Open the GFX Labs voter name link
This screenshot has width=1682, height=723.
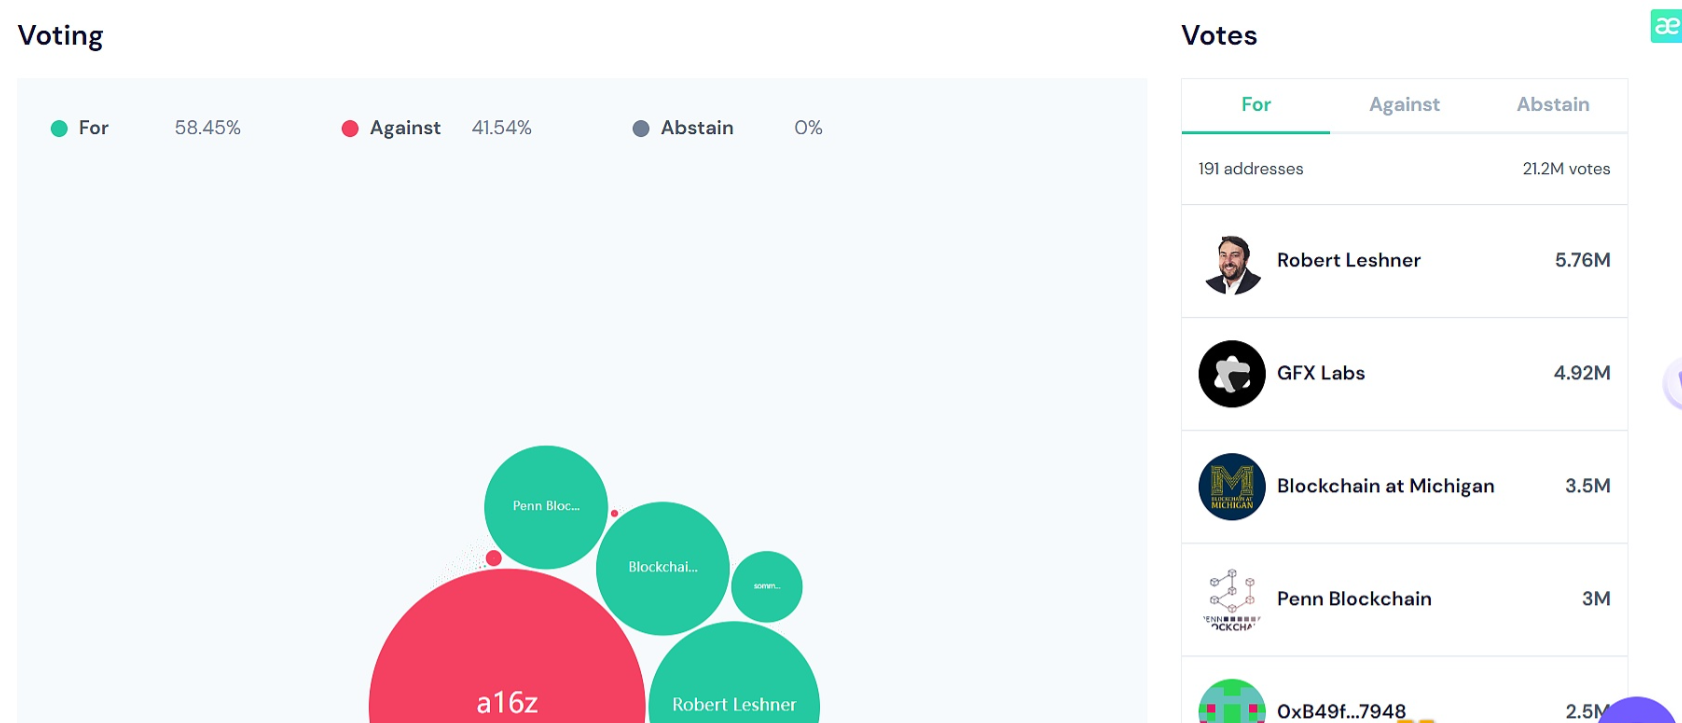pos(1320,374)
